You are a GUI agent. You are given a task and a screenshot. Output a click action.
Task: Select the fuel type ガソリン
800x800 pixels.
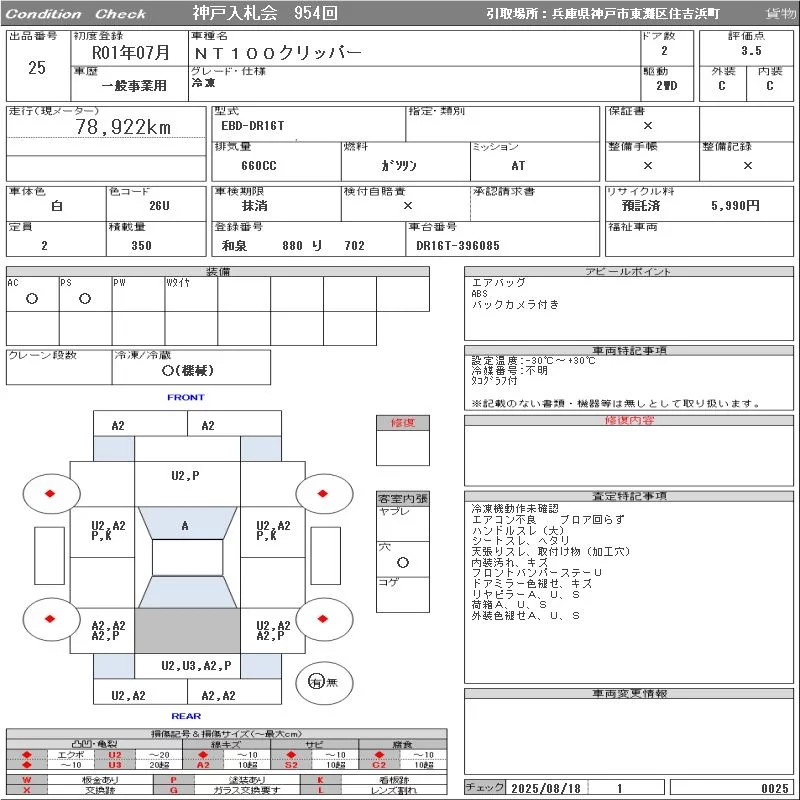coord(398,166)
